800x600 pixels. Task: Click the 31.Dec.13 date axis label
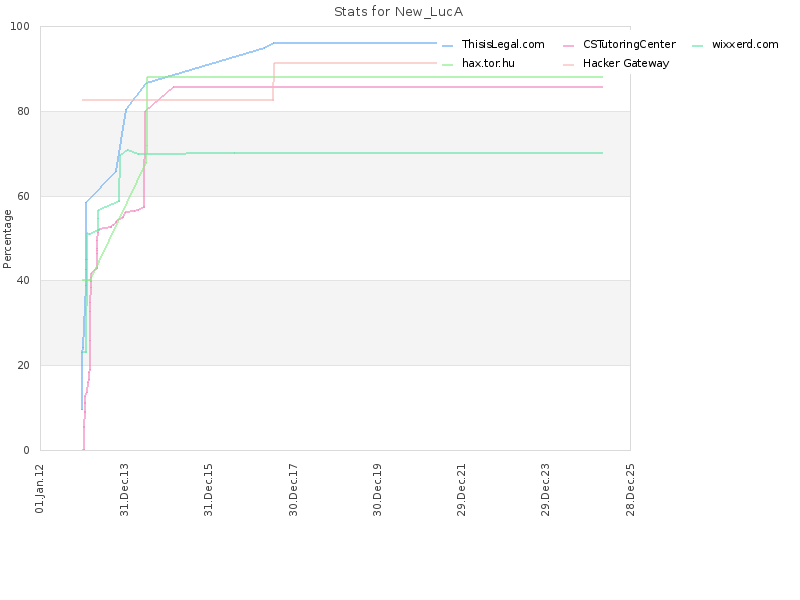[124, 489]
